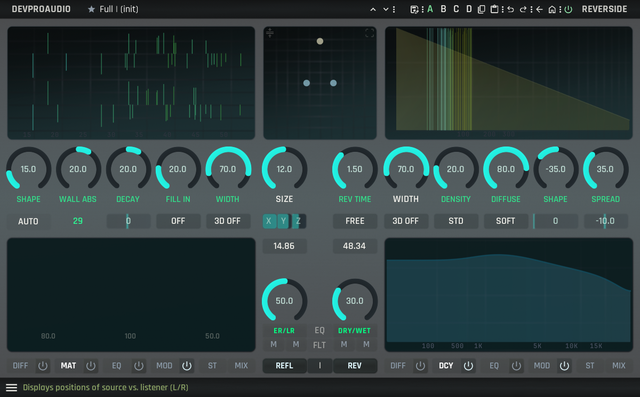Expand the source/listener position view to fullscreen
This screenshot has width=640, height=397.
pyautogui.click(x=369, y=33)
